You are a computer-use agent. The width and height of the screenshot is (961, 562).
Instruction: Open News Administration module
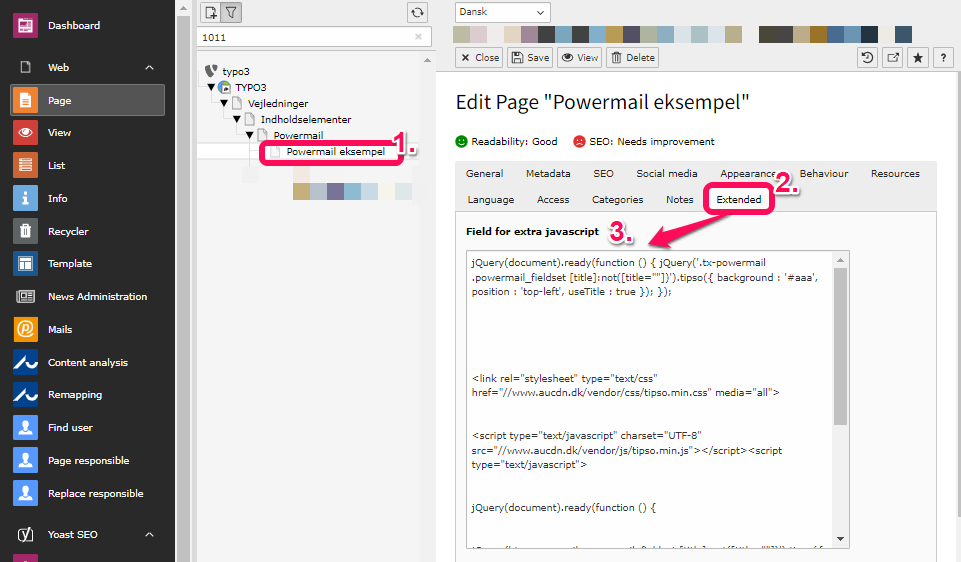tap(96, 297)
